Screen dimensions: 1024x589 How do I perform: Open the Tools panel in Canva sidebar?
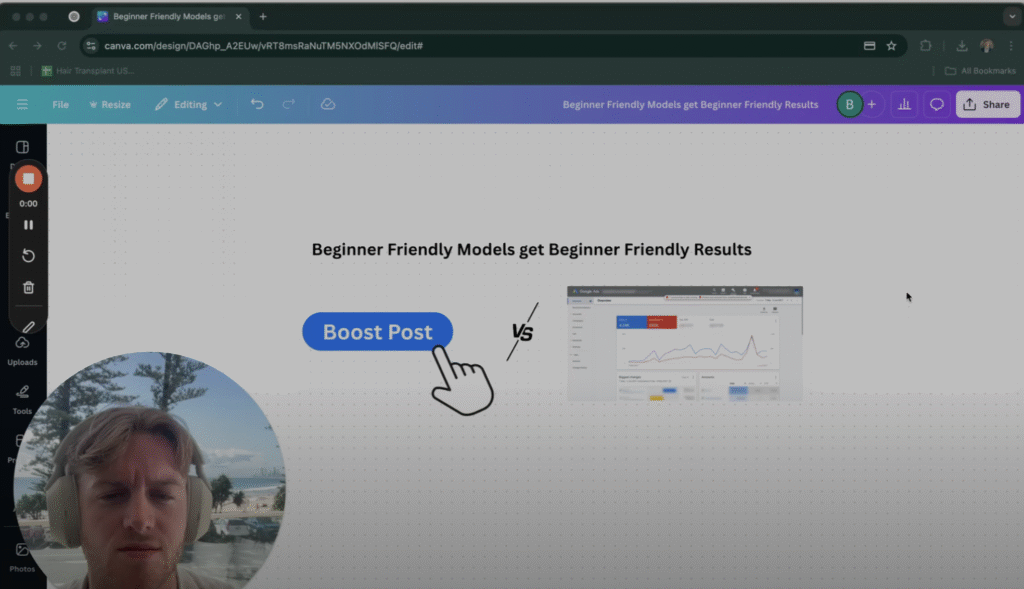[23, 398]
